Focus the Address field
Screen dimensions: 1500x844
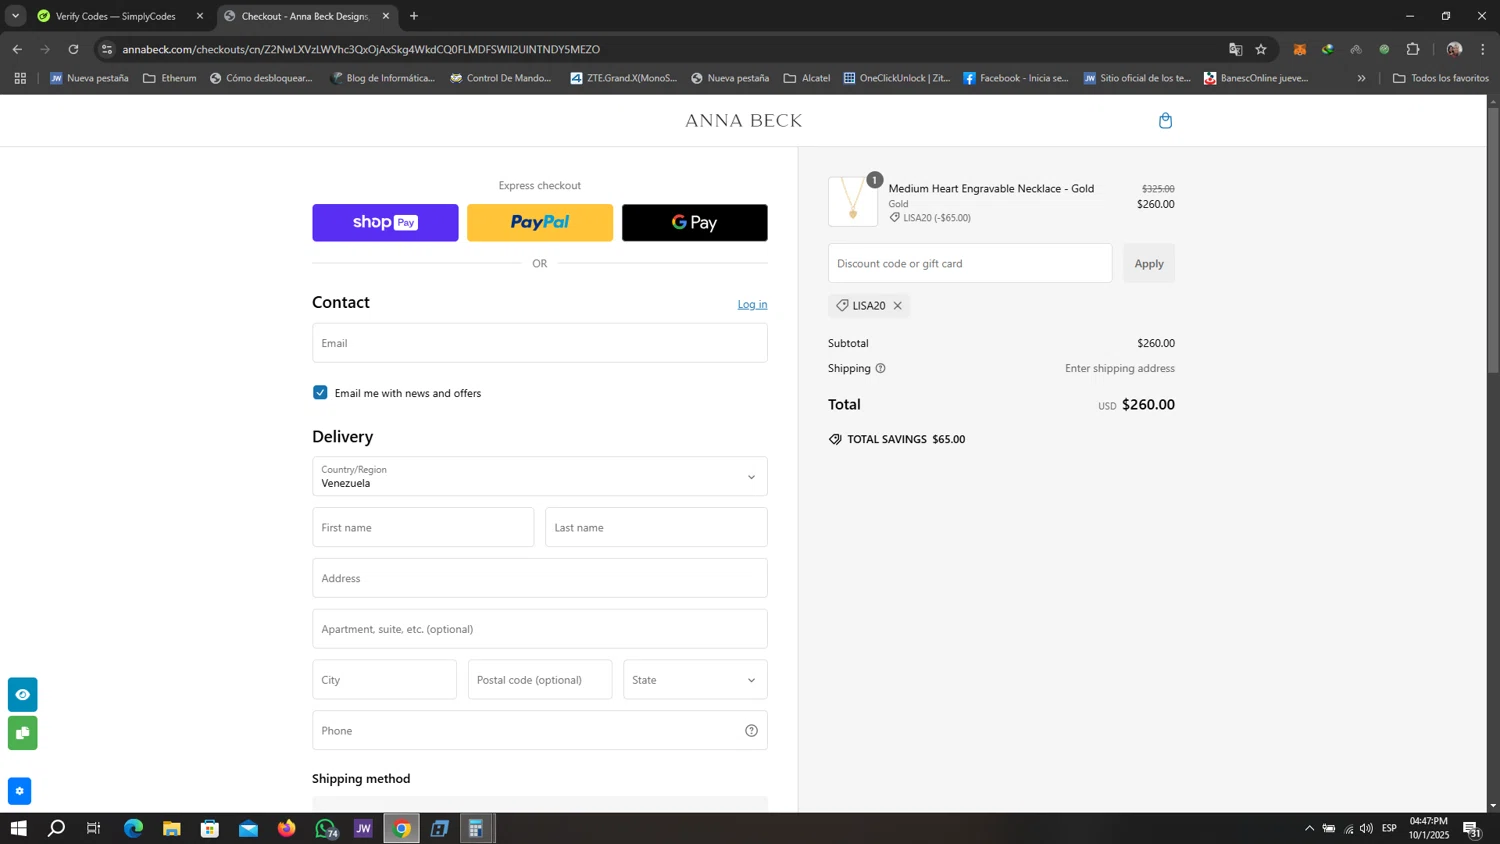(540, 578)
